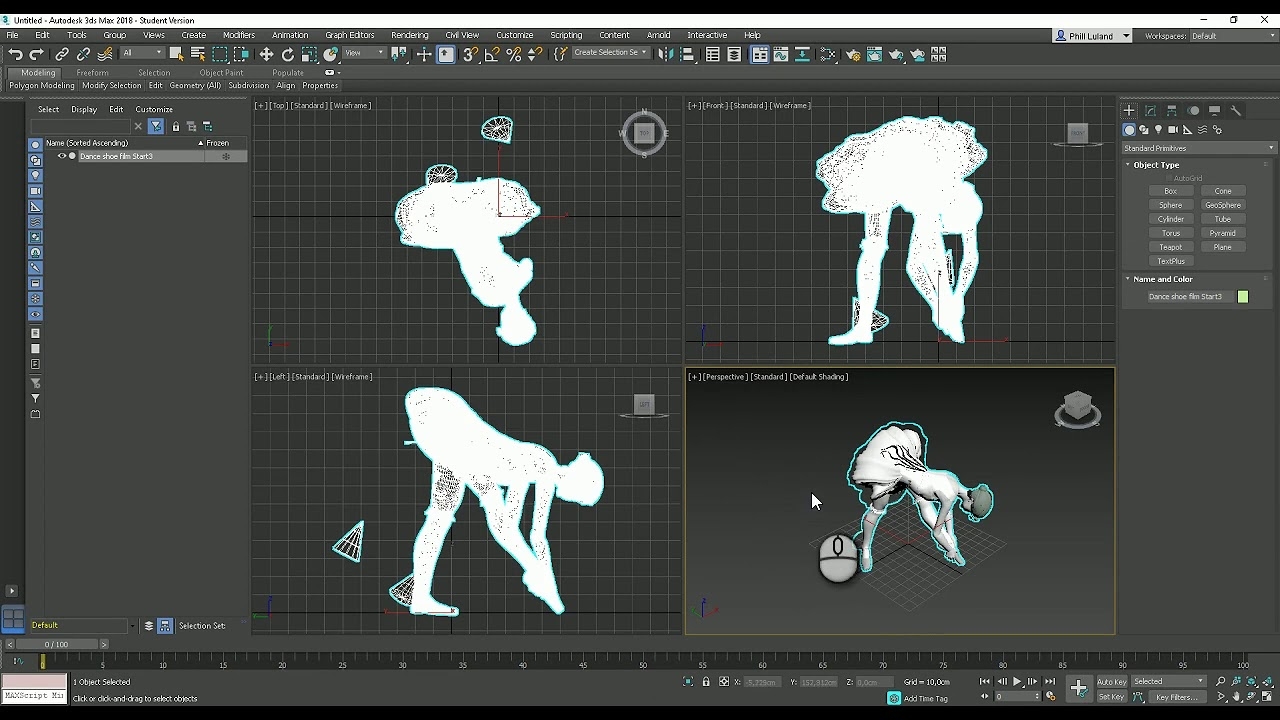Click the Mirror tool icon

click(665, 55)
